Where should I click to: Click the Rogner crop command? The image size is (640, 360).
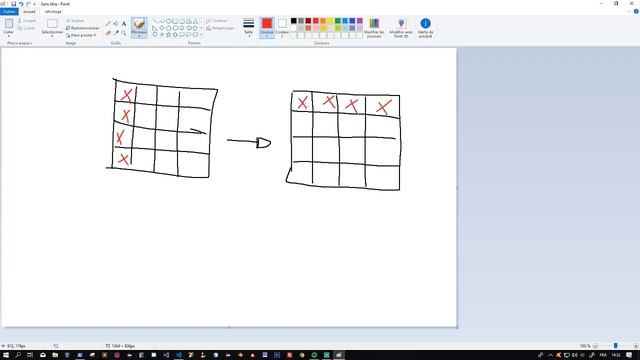[75, 20]
